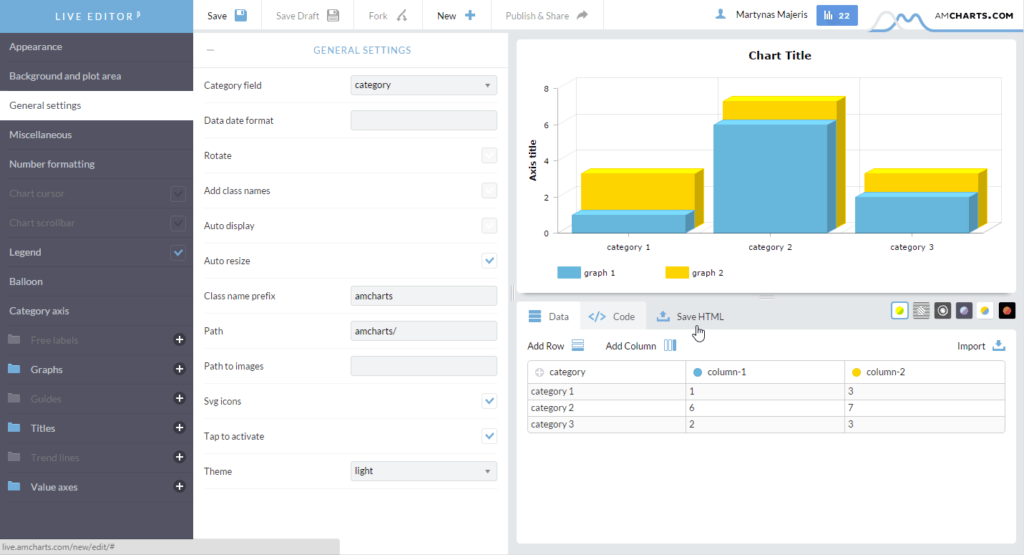Check the Auto display box

pyautogui.click(x=489, y=226)
